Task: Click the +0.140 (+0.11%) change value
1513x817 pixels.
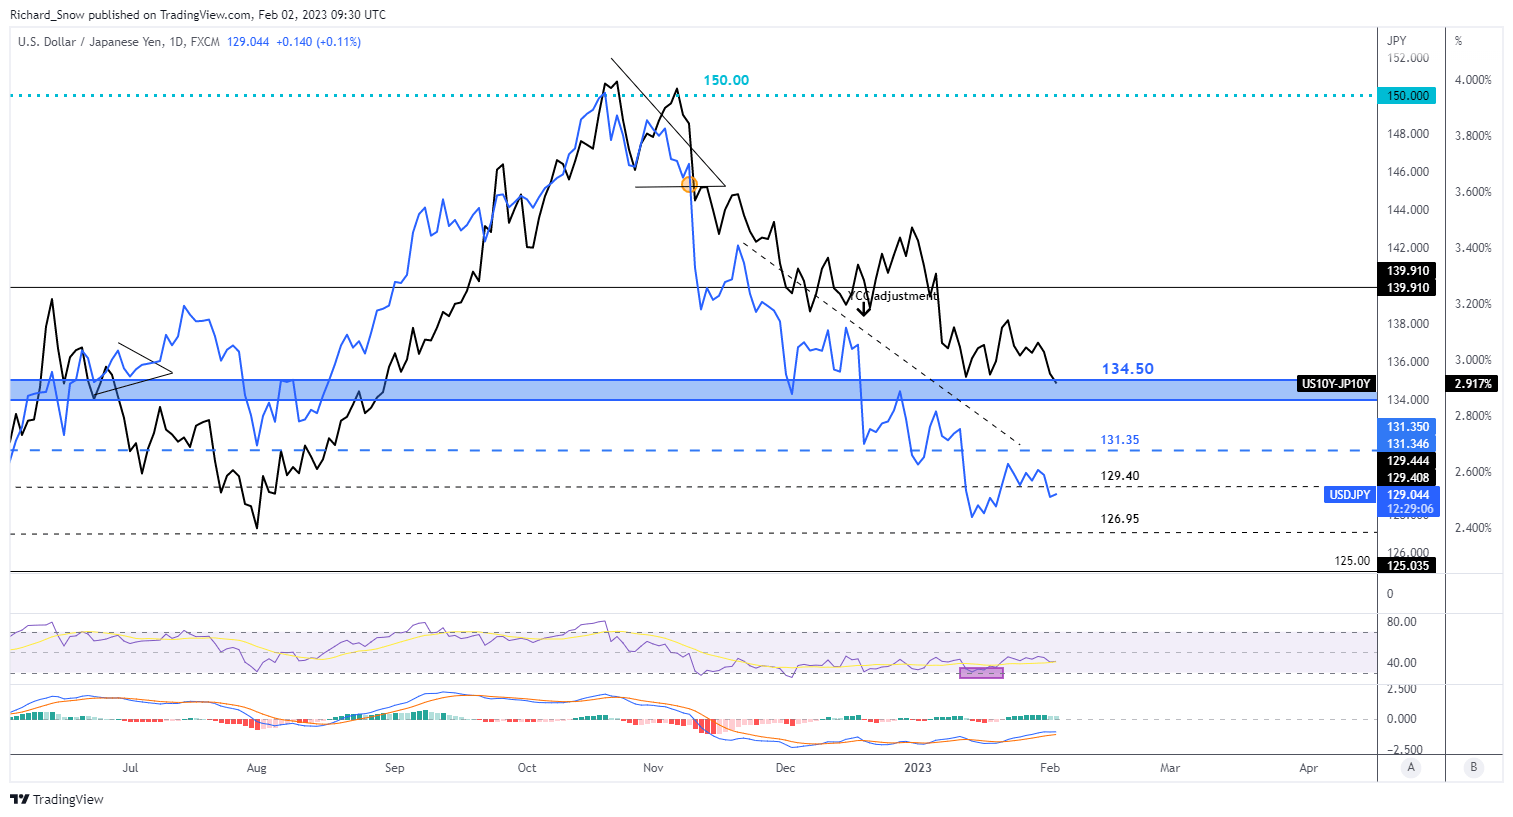Action: (x=319, y=42)
